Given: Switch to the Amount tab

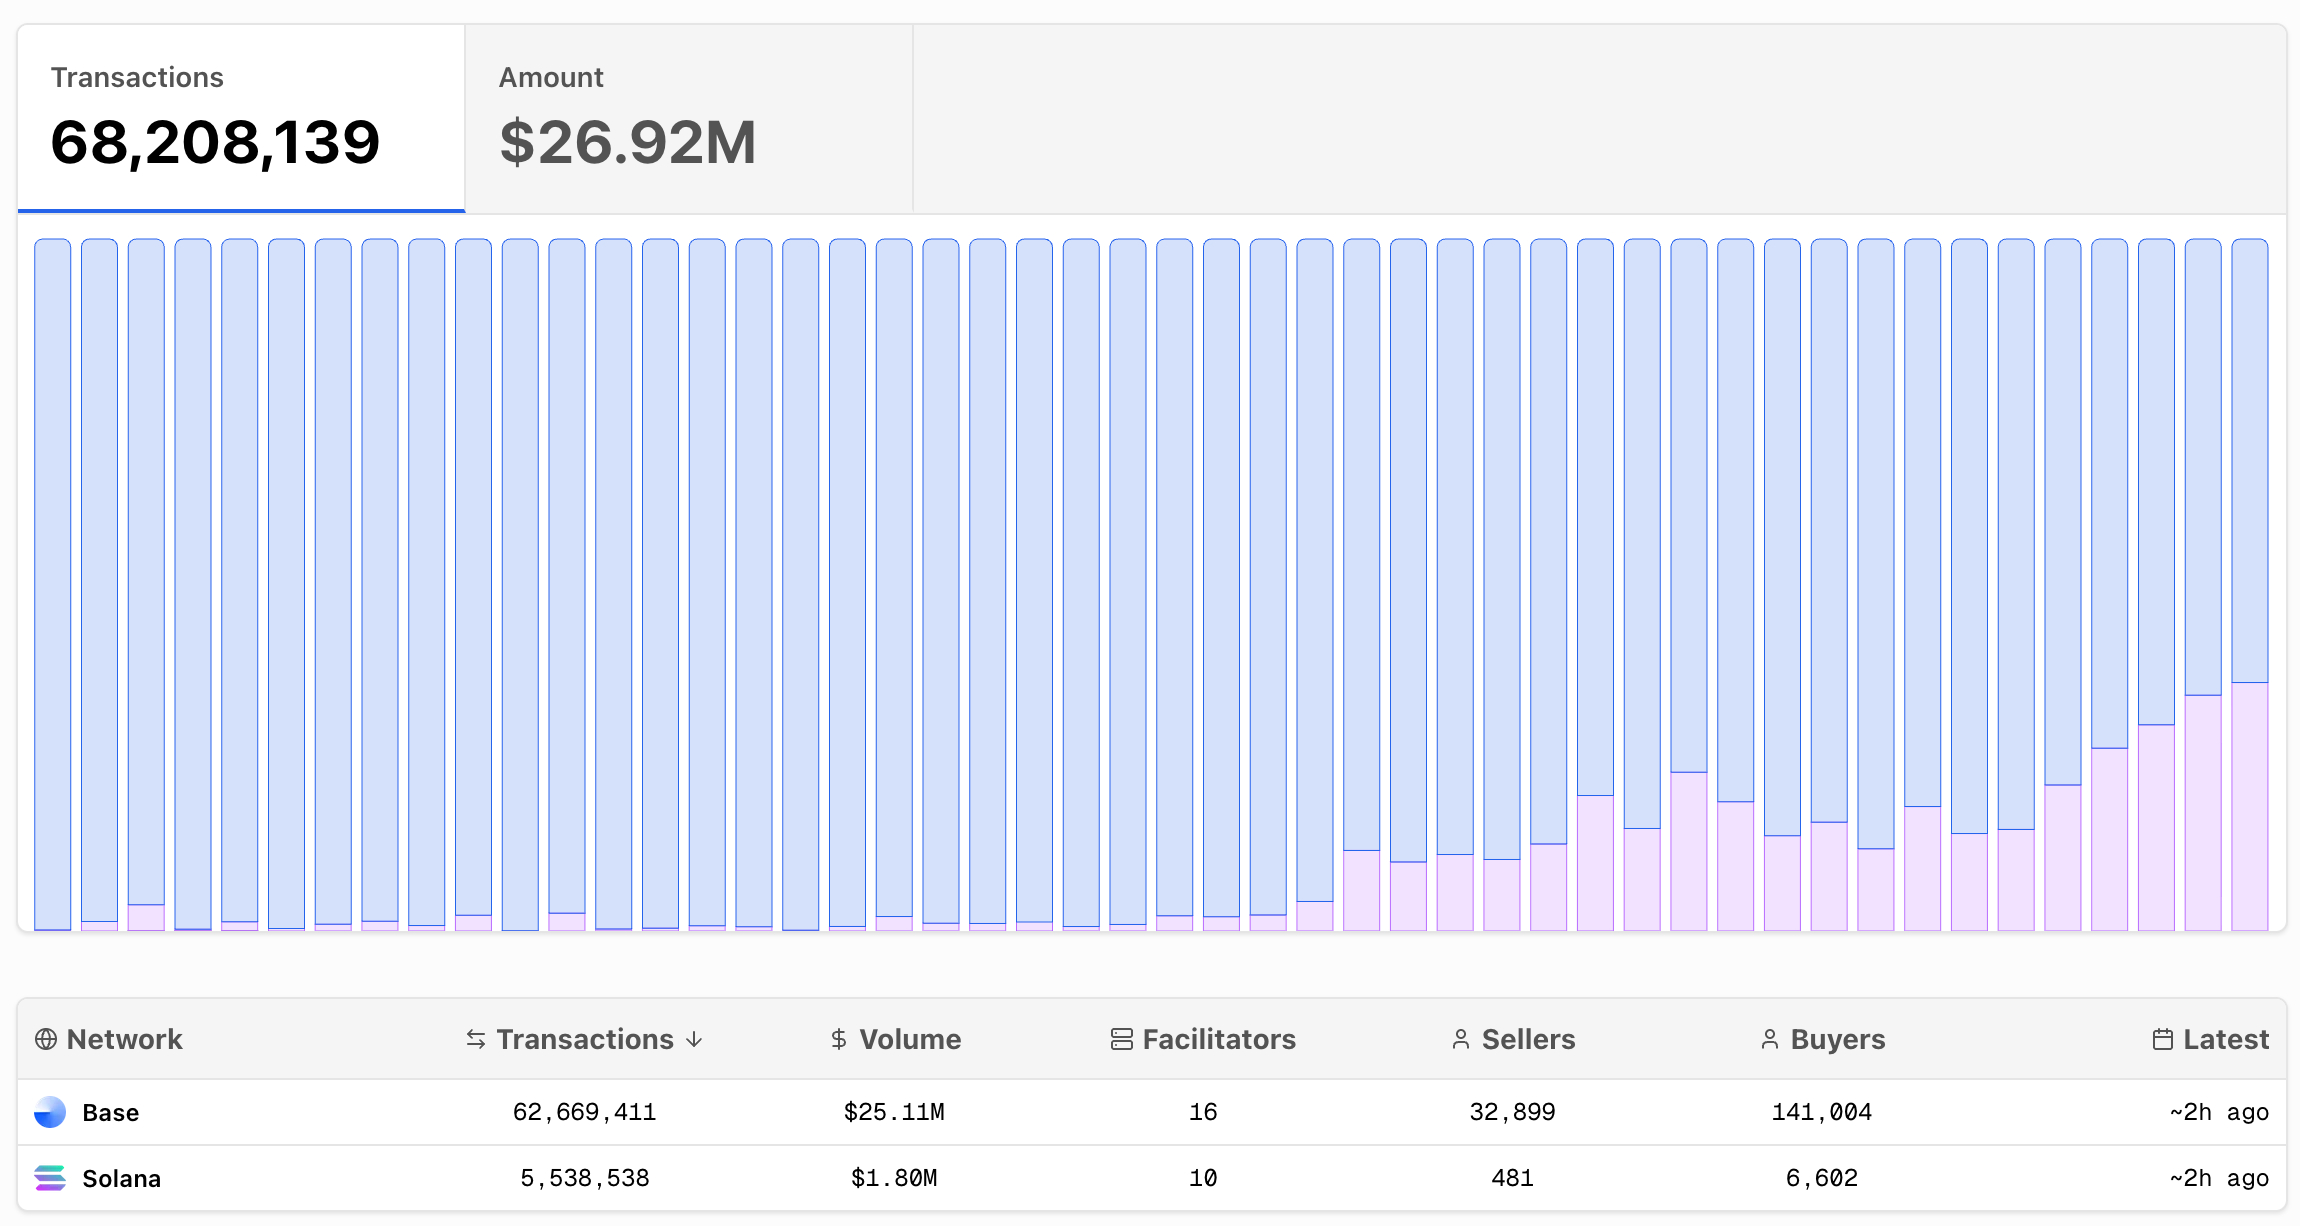Looking at the screenshot, I should click(688, 118).
